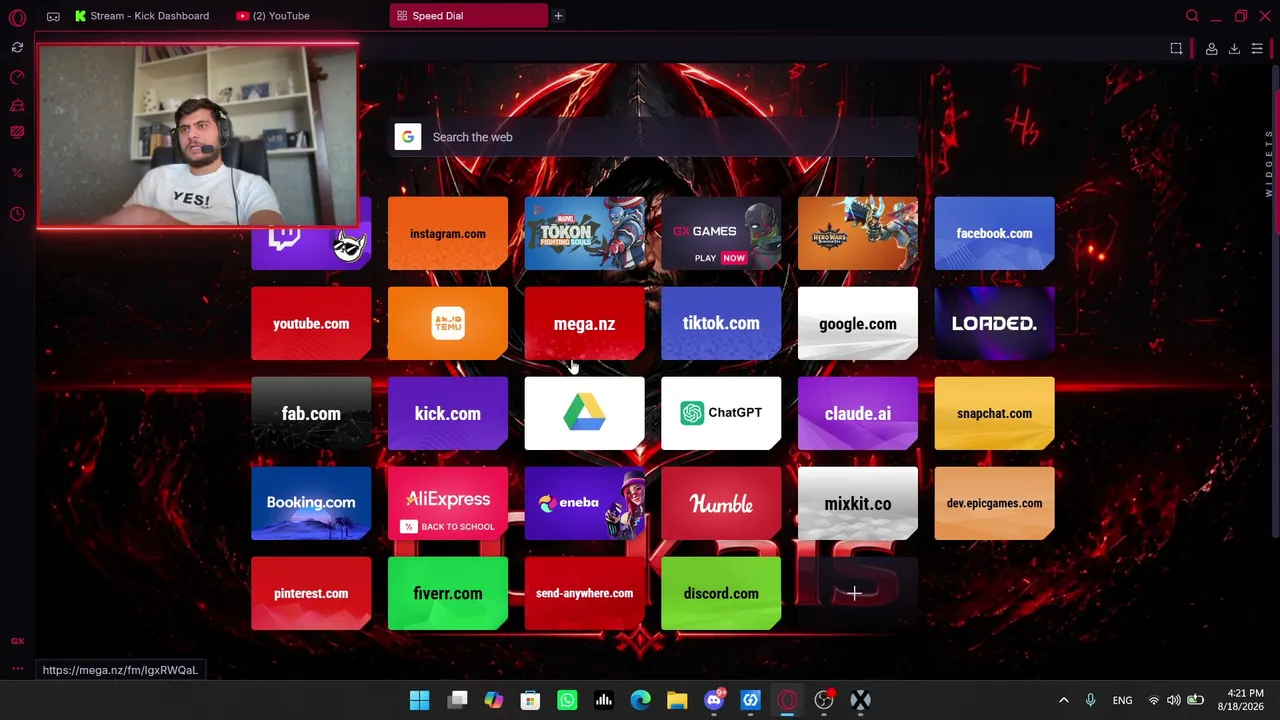Open the blue link app taskbar icon

[750, 700]
